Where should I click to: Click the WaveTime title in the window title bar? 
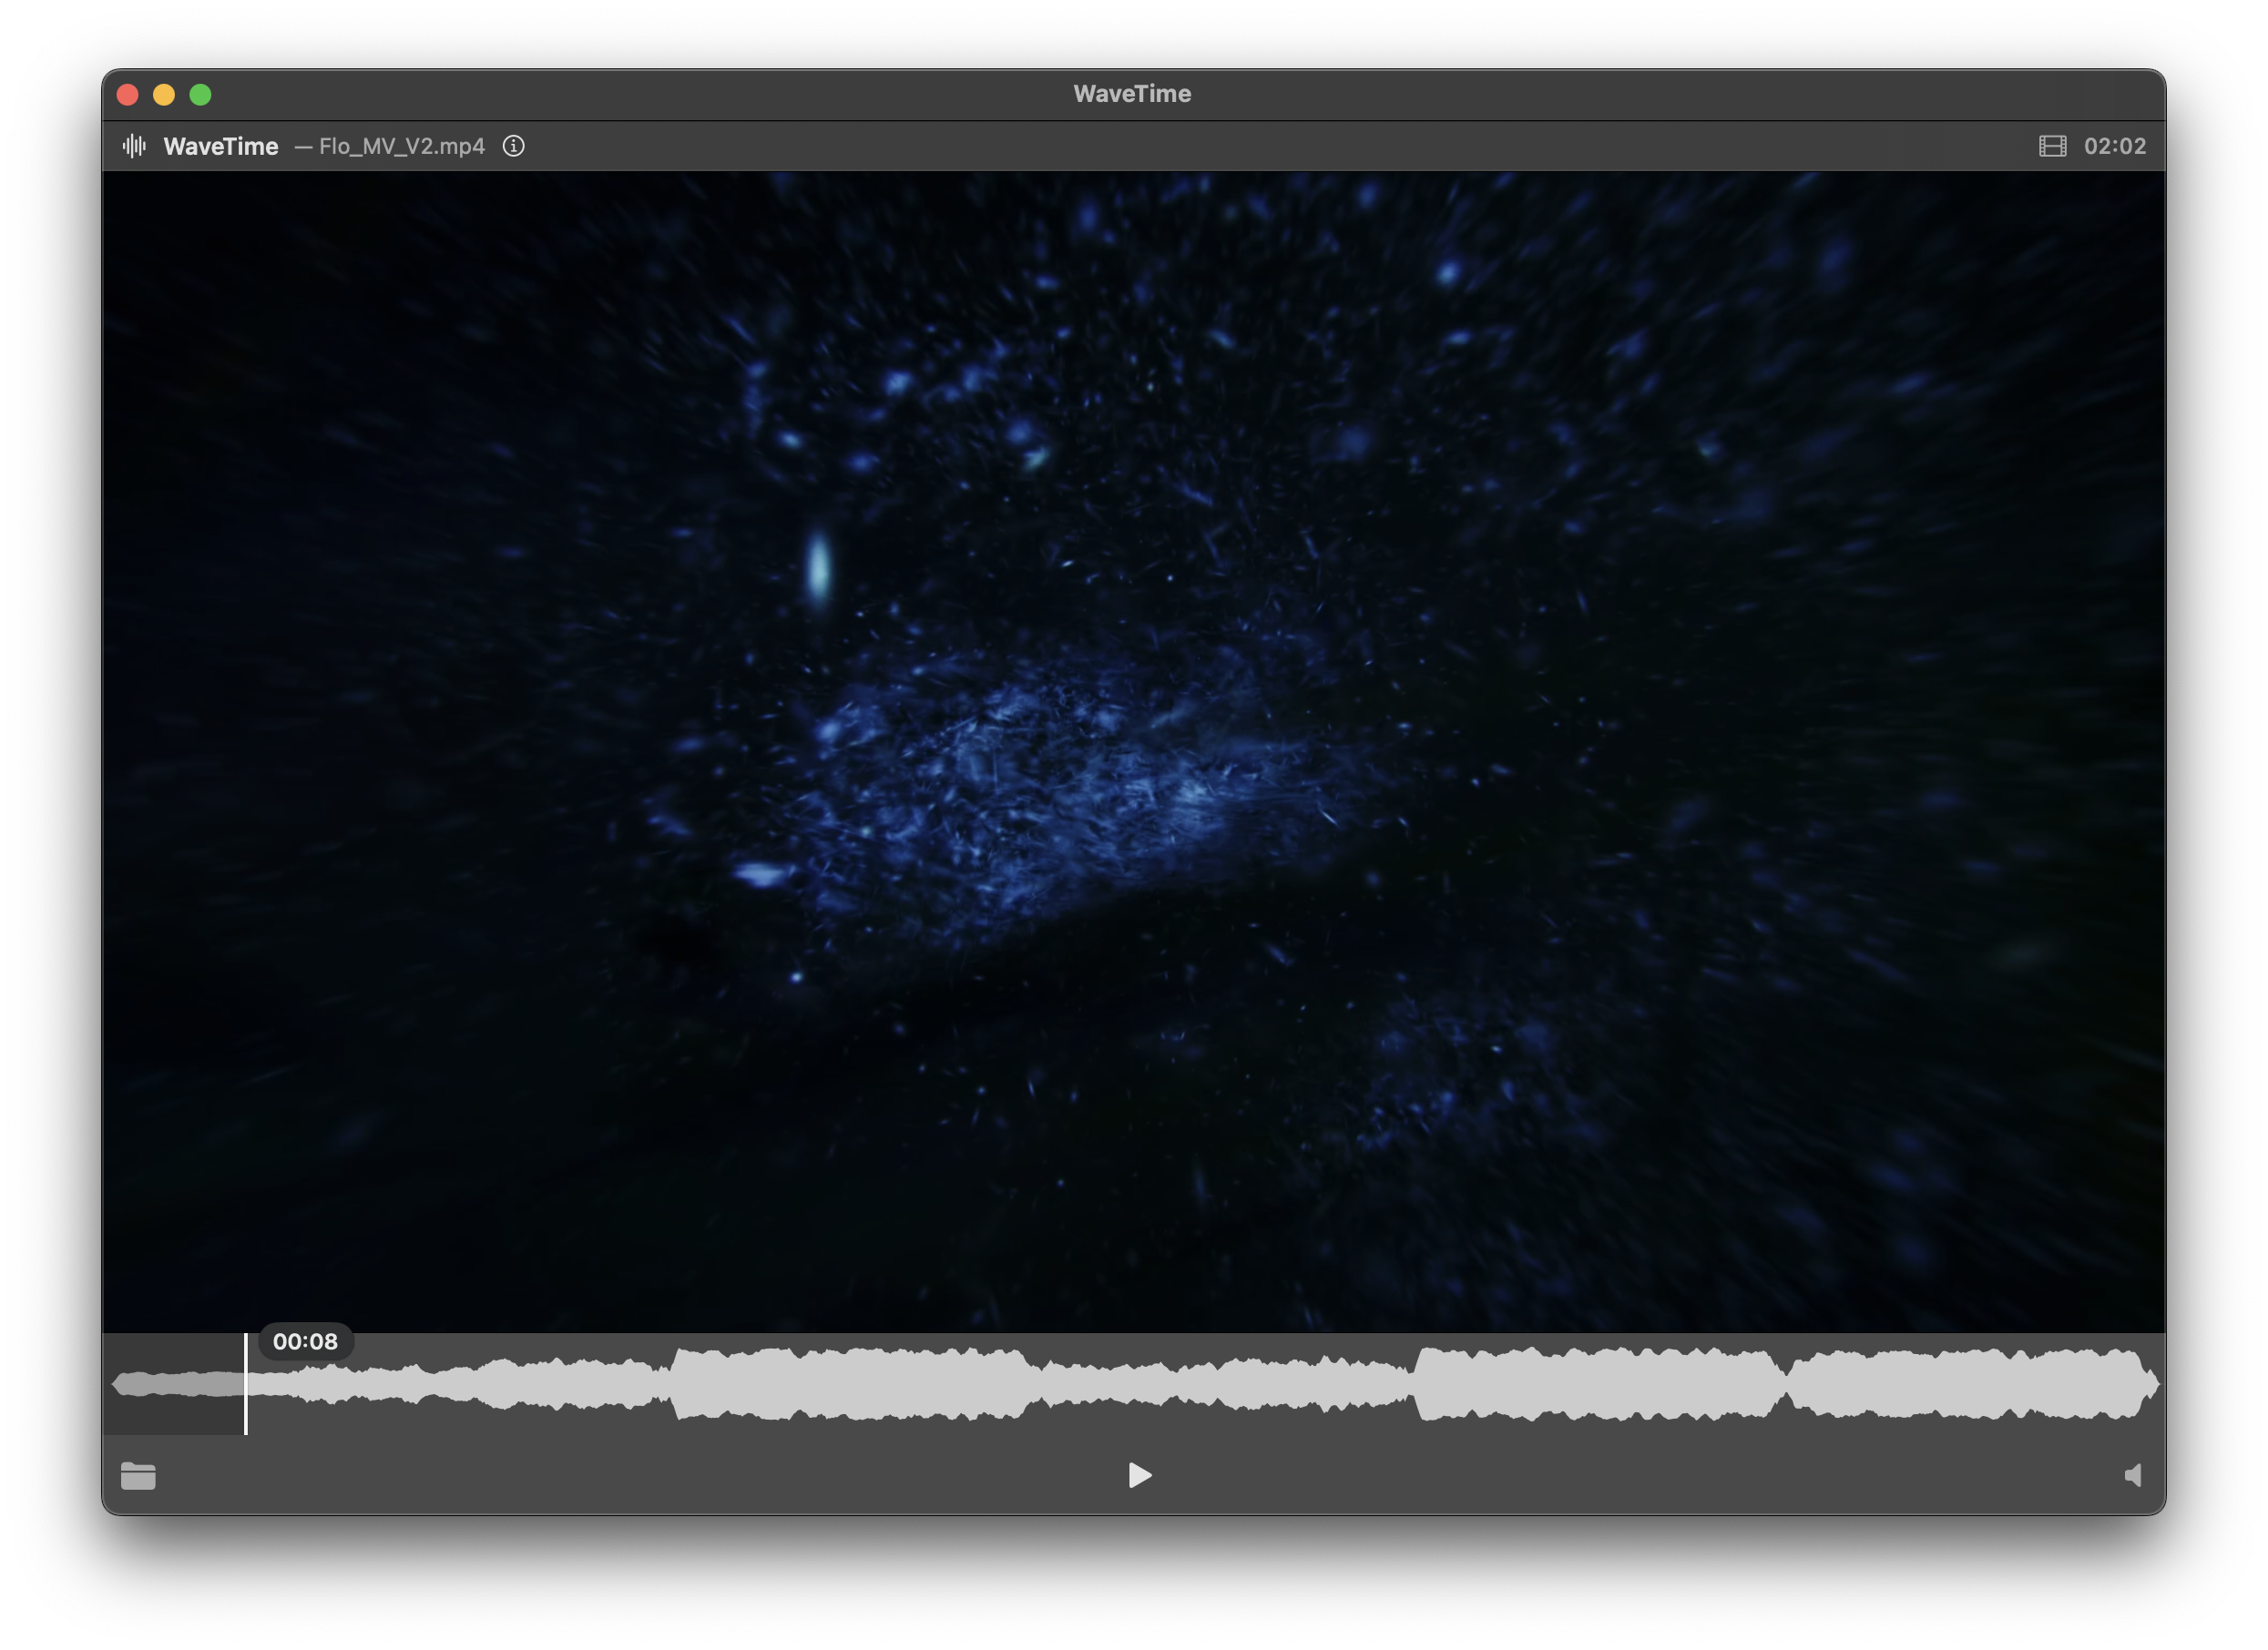(1131, 93)
